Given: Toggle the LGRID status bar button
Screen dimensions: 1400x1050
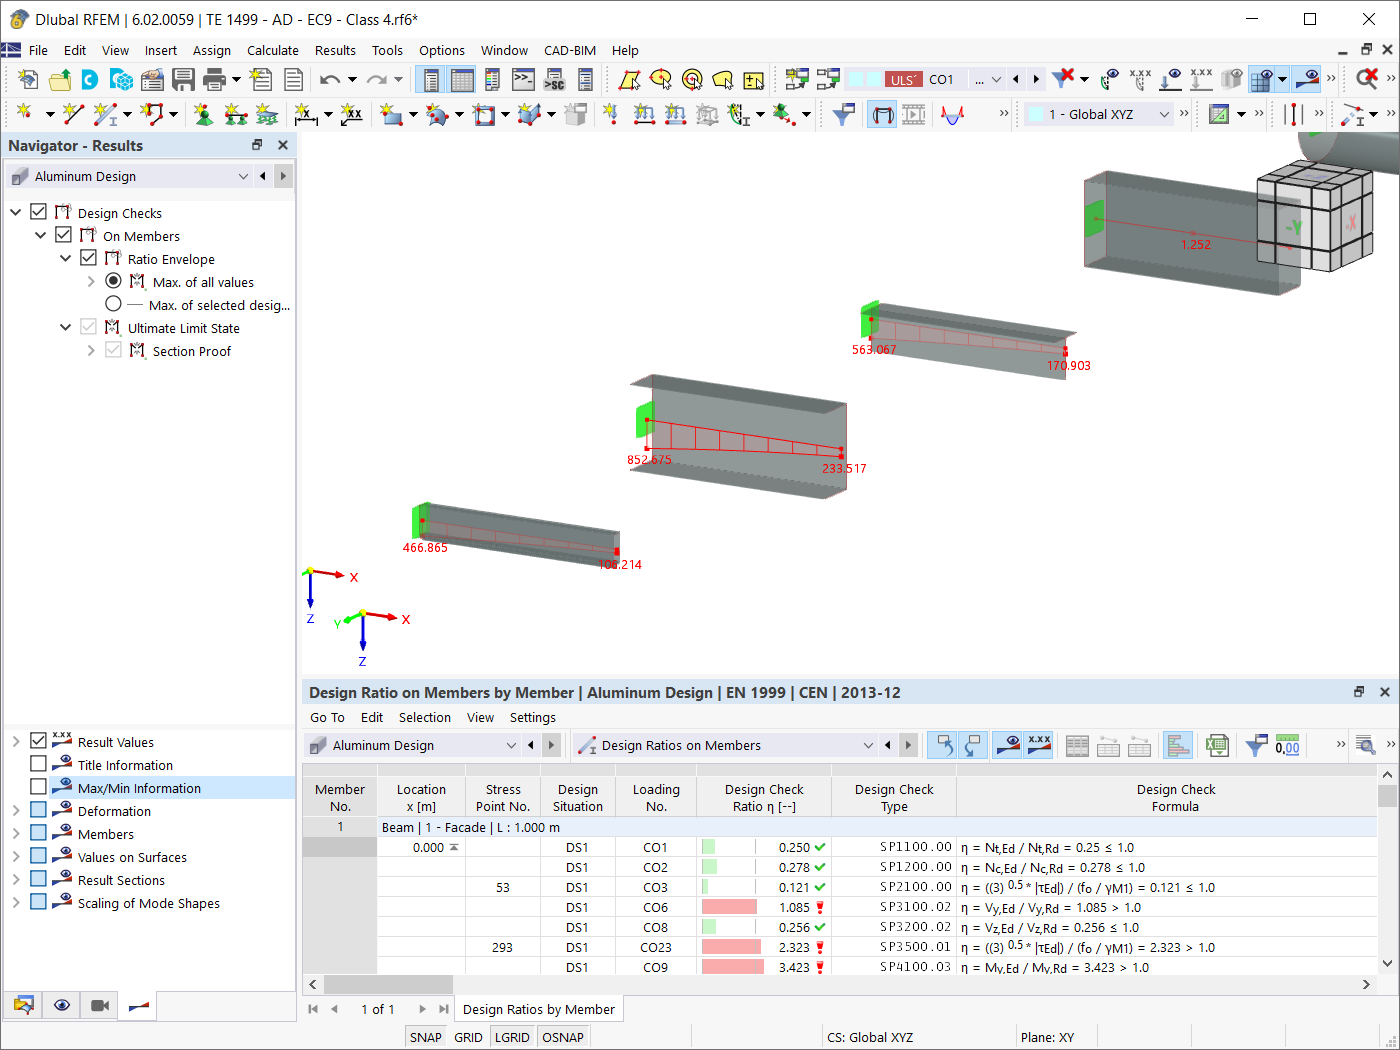Looking at the screenshot, I should coord(512,1037).
